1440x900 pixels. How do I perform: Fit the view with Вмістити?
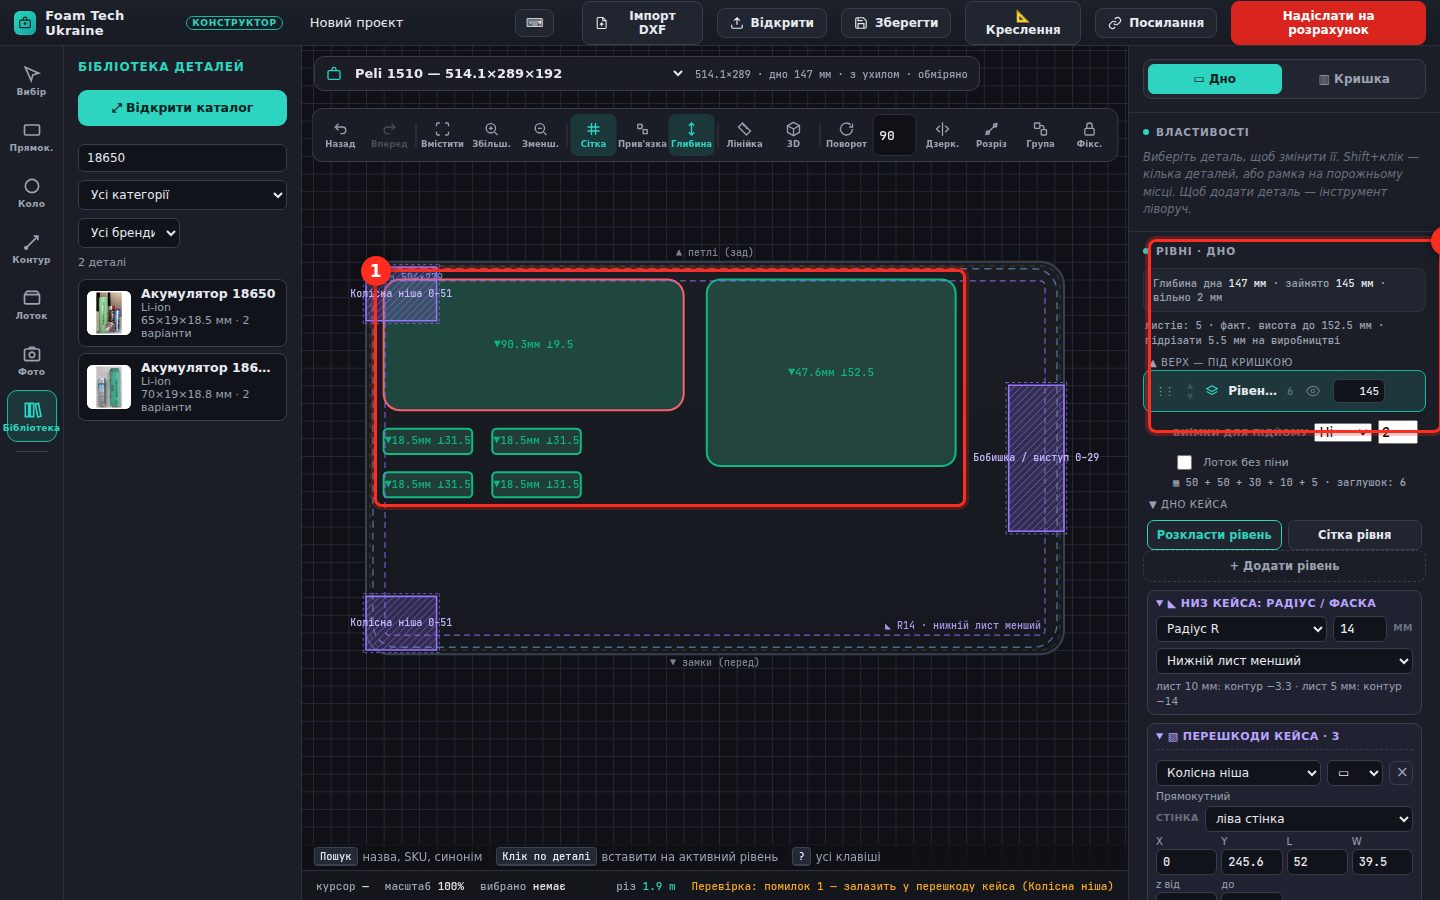pos(442,135)
